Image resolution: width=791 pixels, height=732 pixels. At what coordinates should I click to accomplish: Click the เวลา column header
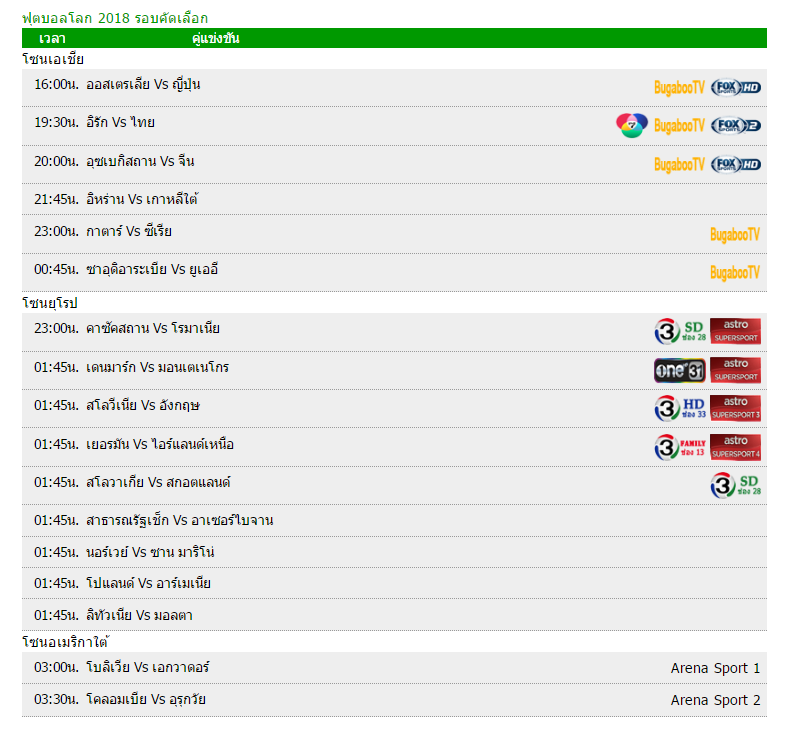coord(52,38)
